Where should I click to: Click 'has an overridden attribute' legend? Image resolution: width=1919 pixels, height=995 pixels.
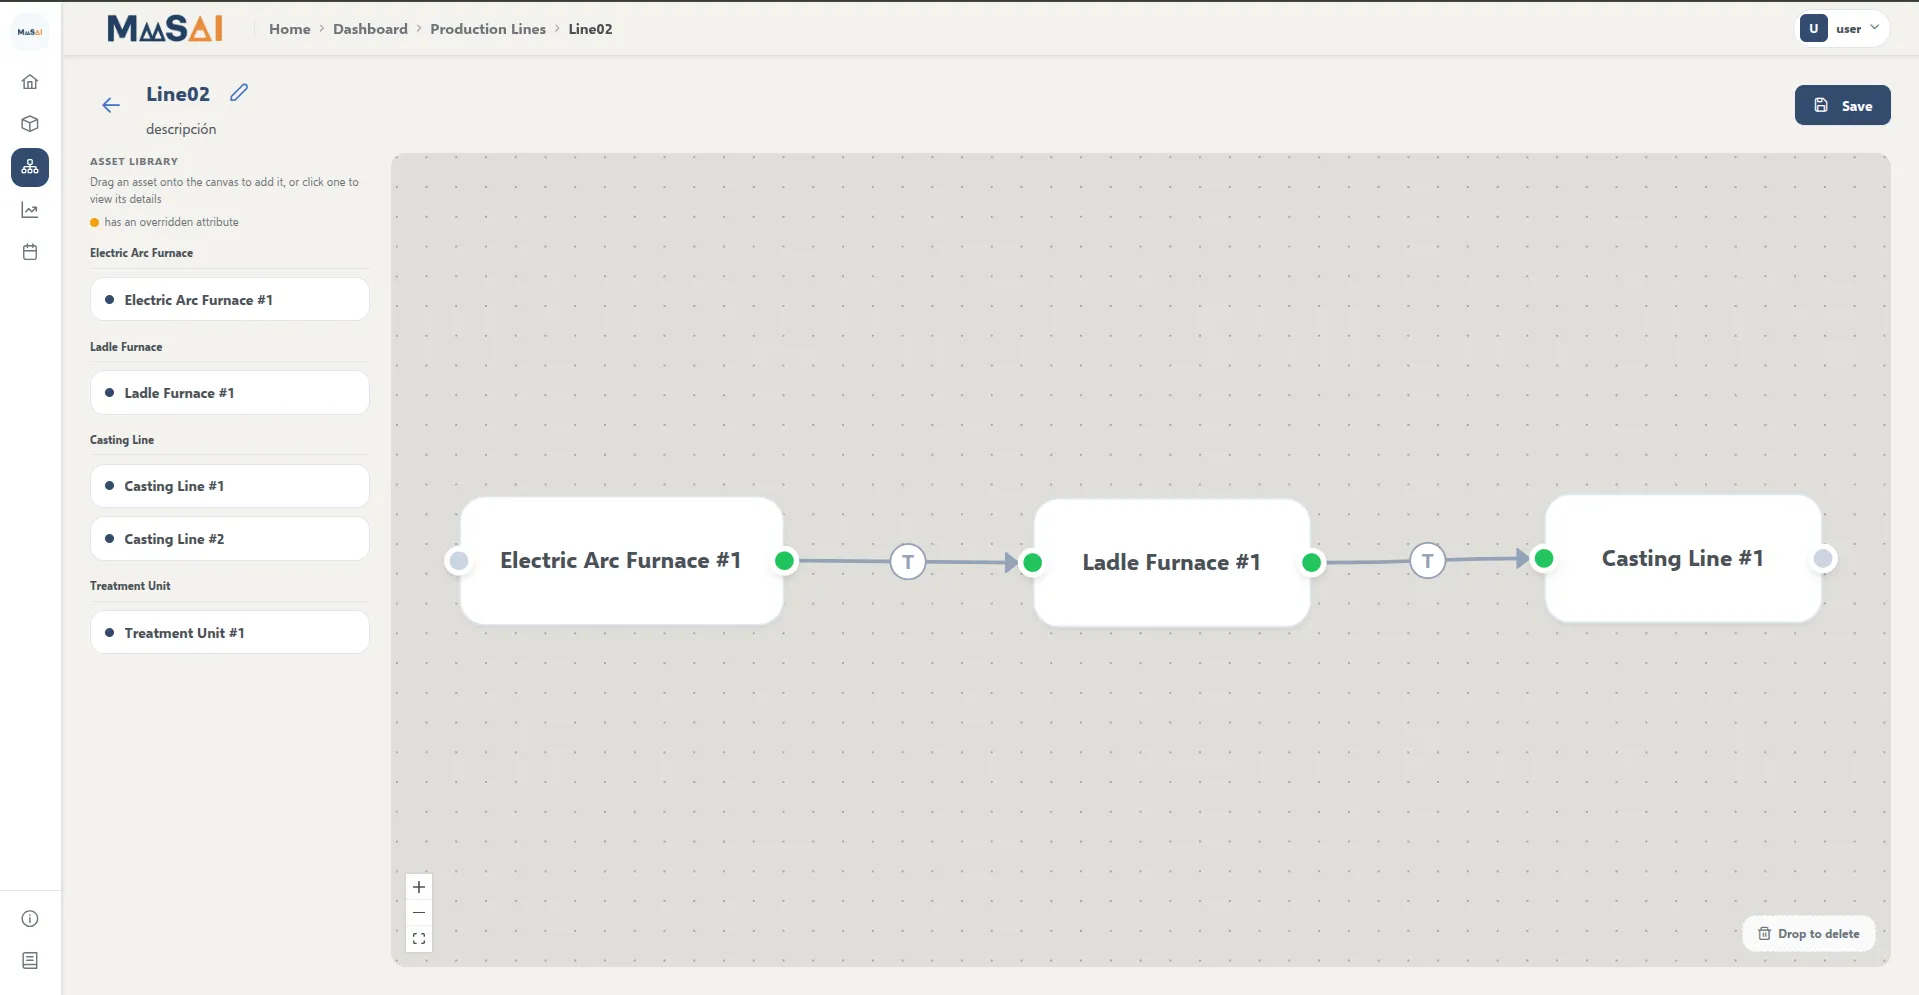[x=165, y=222]
